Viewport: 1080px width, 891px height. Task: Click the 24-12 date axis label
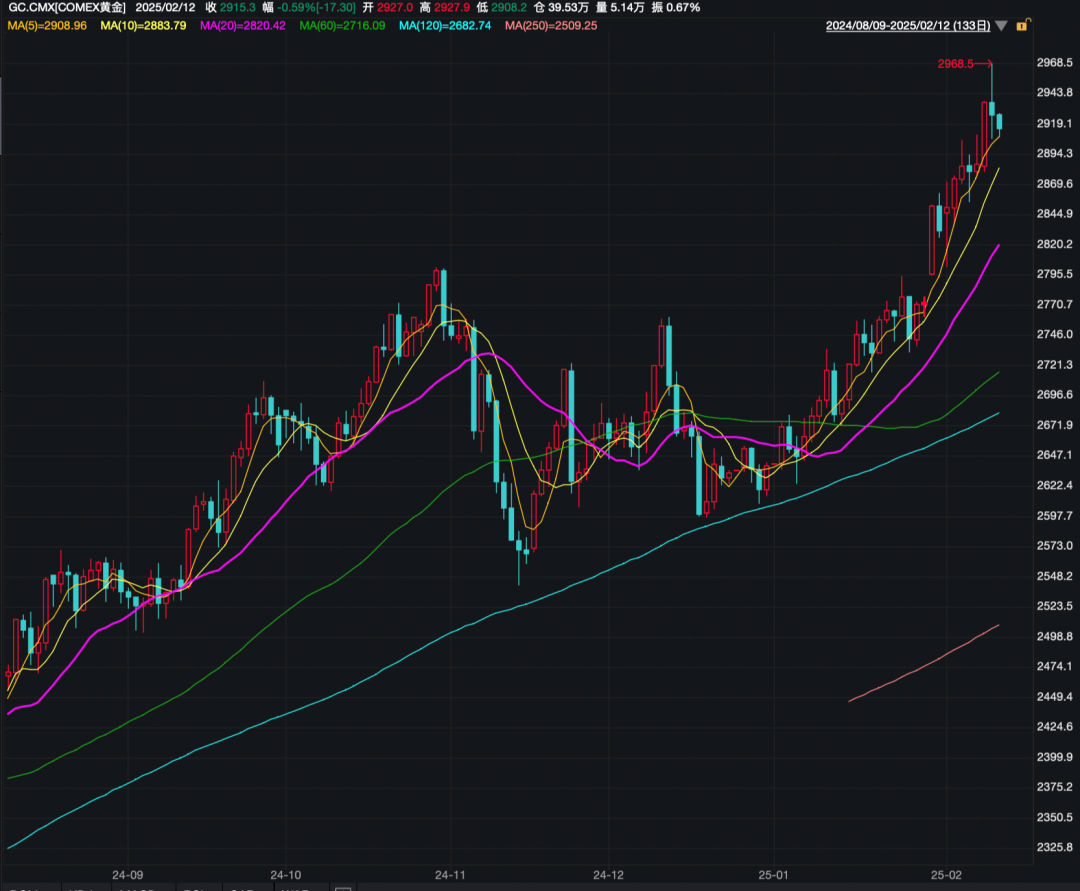point(608,875)
